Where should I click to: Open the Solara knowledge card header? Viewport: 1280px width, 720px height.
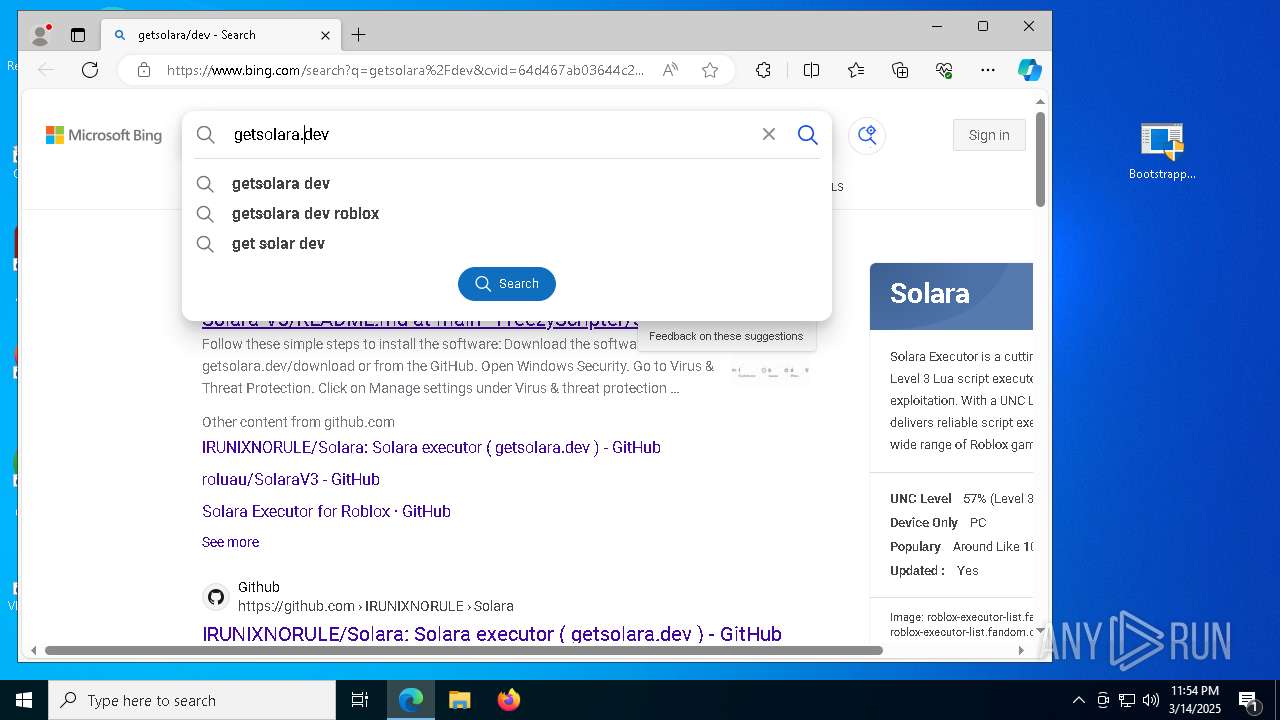tap(951, 296)
